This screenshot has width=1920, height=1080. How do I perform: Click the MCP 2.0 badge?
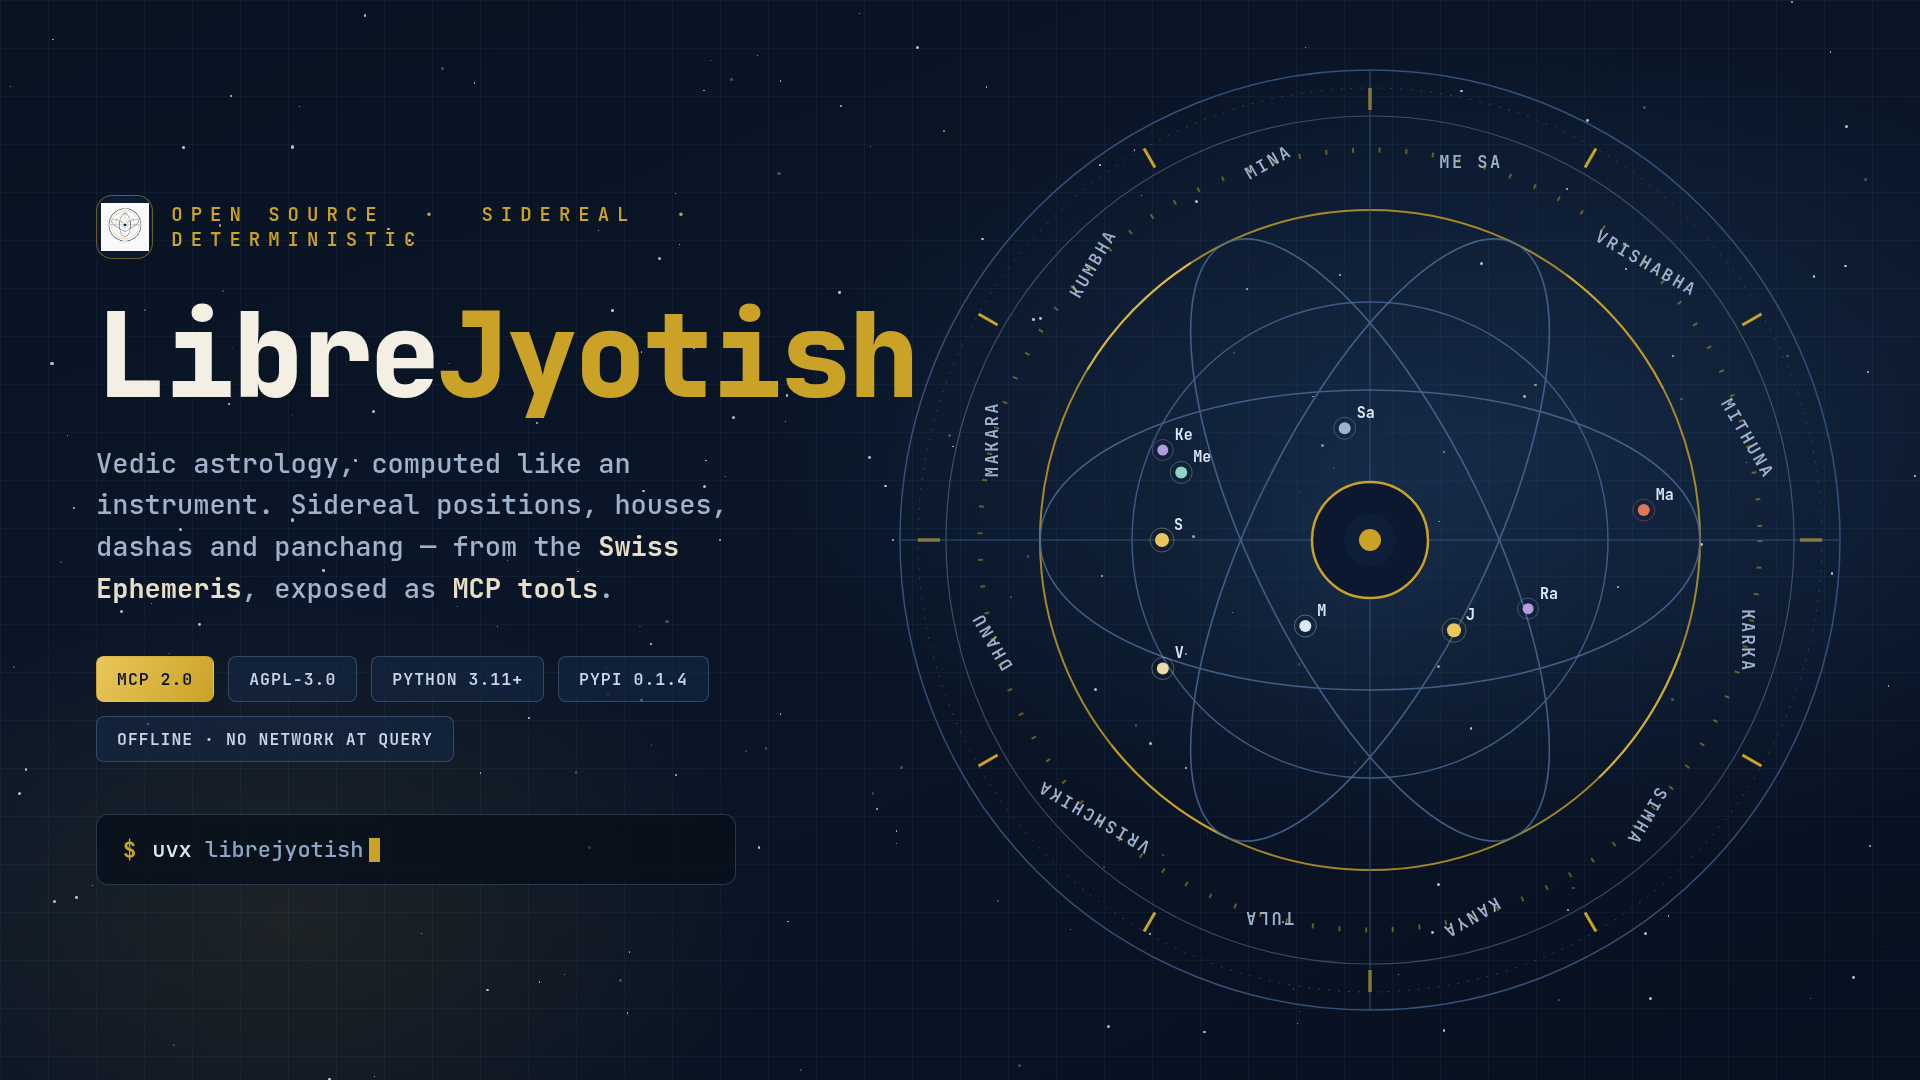point(155,679)
